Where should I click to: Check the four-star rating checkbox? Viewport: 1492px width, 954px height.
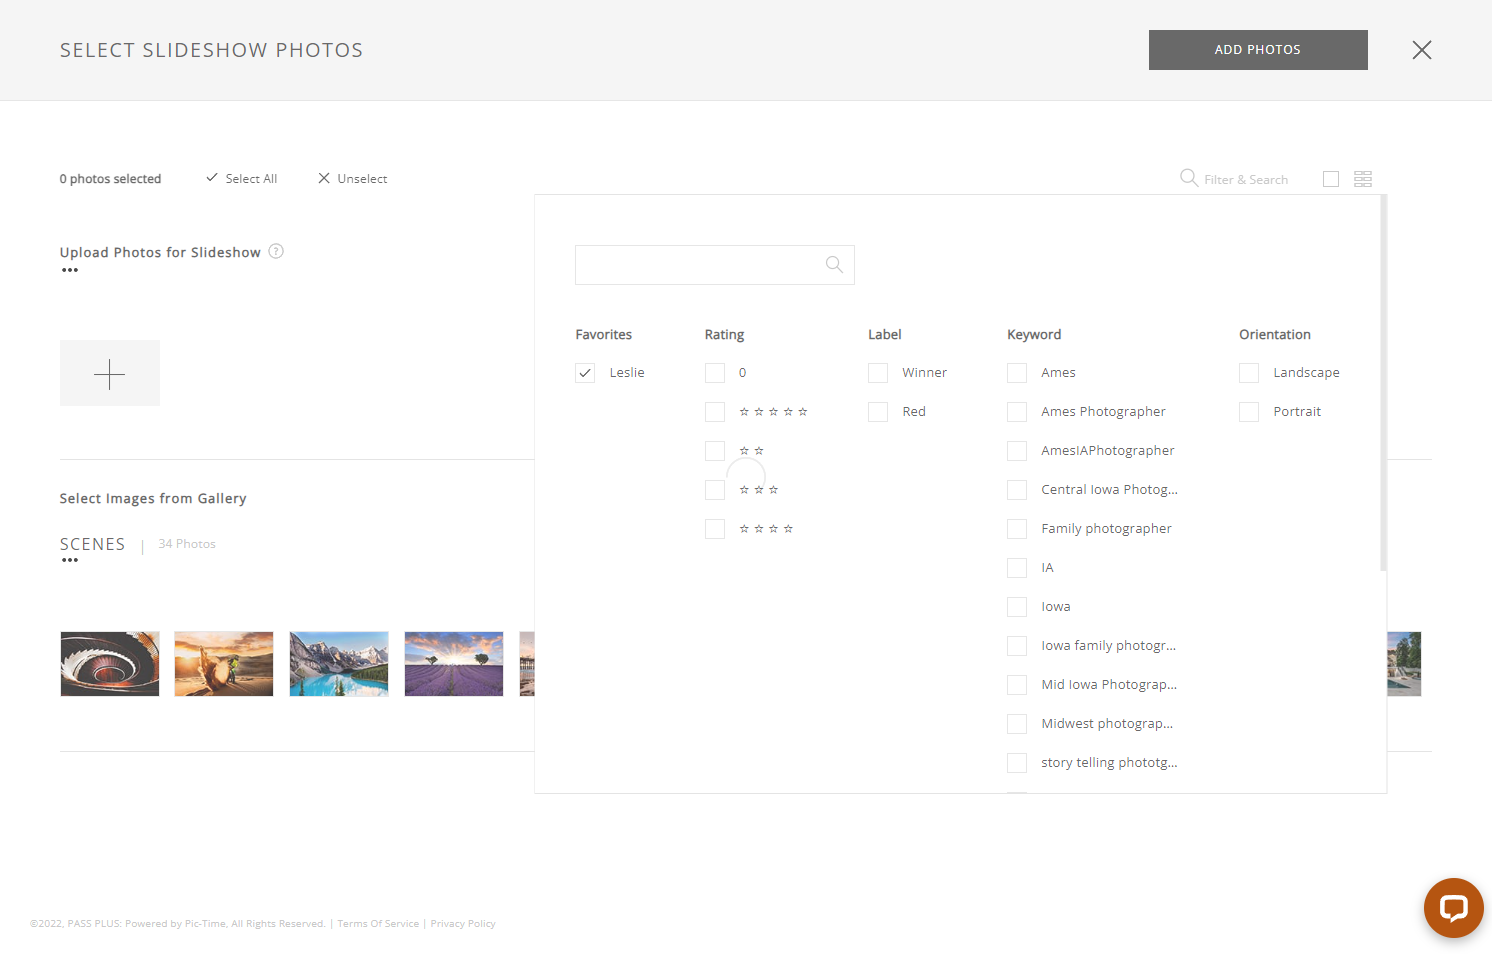click(715, 529)
